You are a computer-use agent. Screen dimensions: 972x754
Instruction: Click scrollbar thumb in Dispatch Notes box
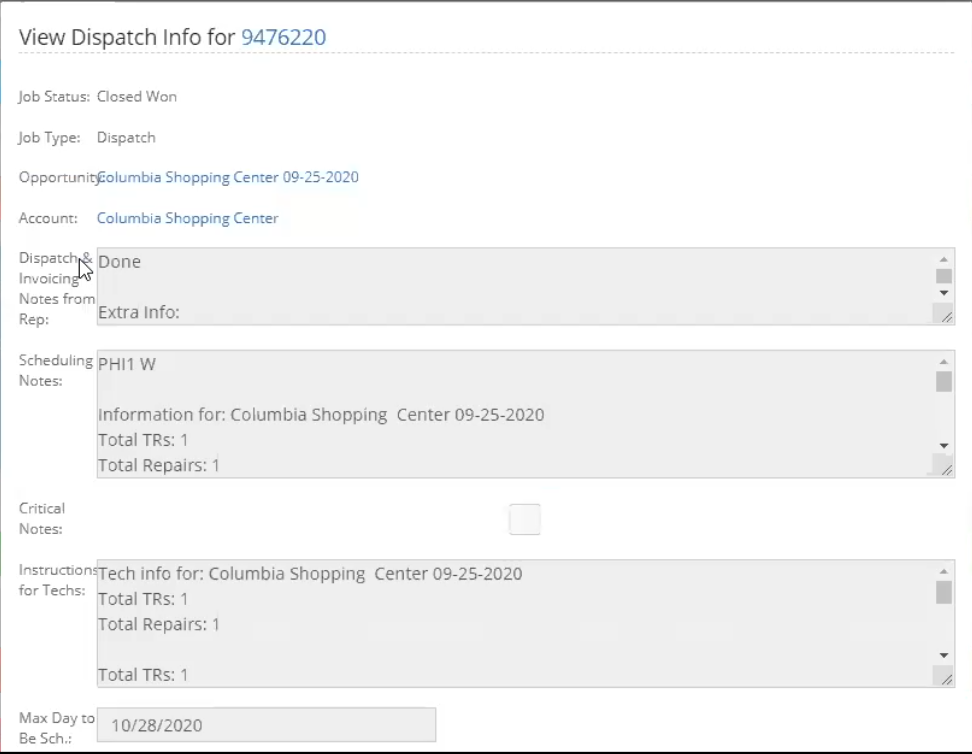pyautogui.click(x=943, y=276)
